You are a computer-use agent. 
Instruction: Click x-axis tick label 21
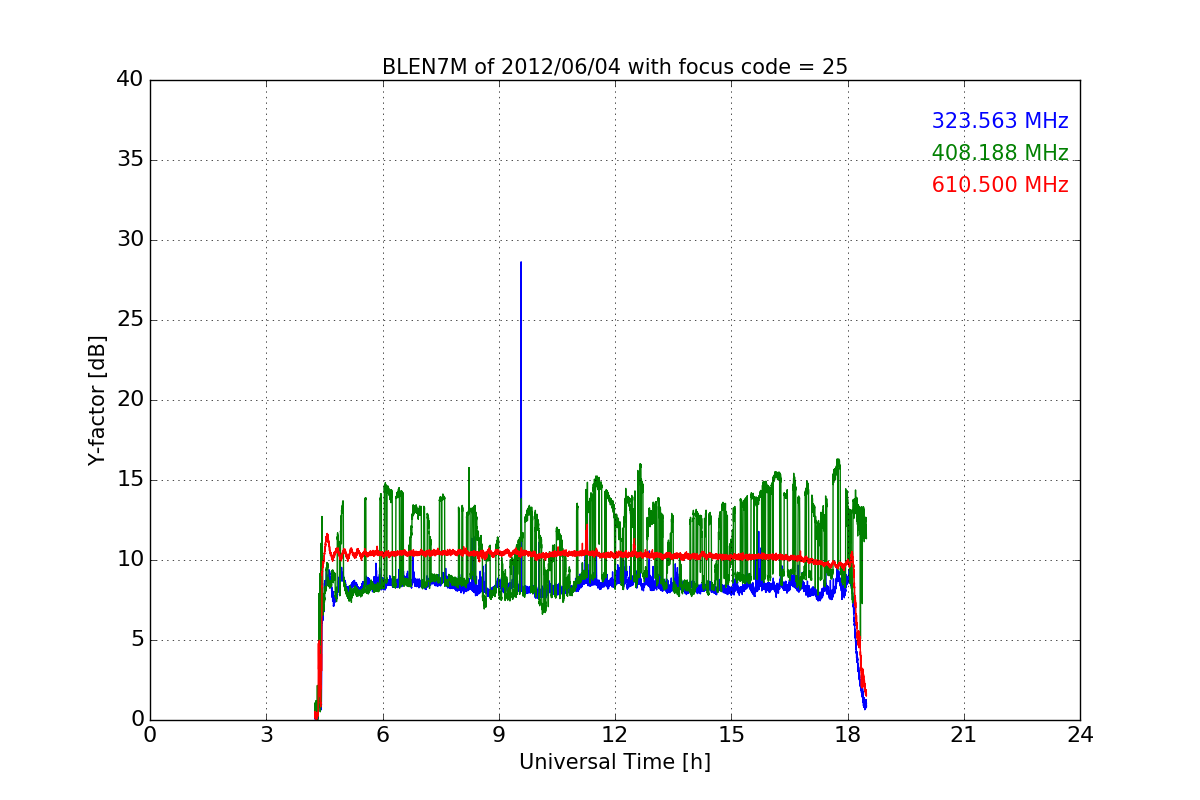click(x=964, y=735)
